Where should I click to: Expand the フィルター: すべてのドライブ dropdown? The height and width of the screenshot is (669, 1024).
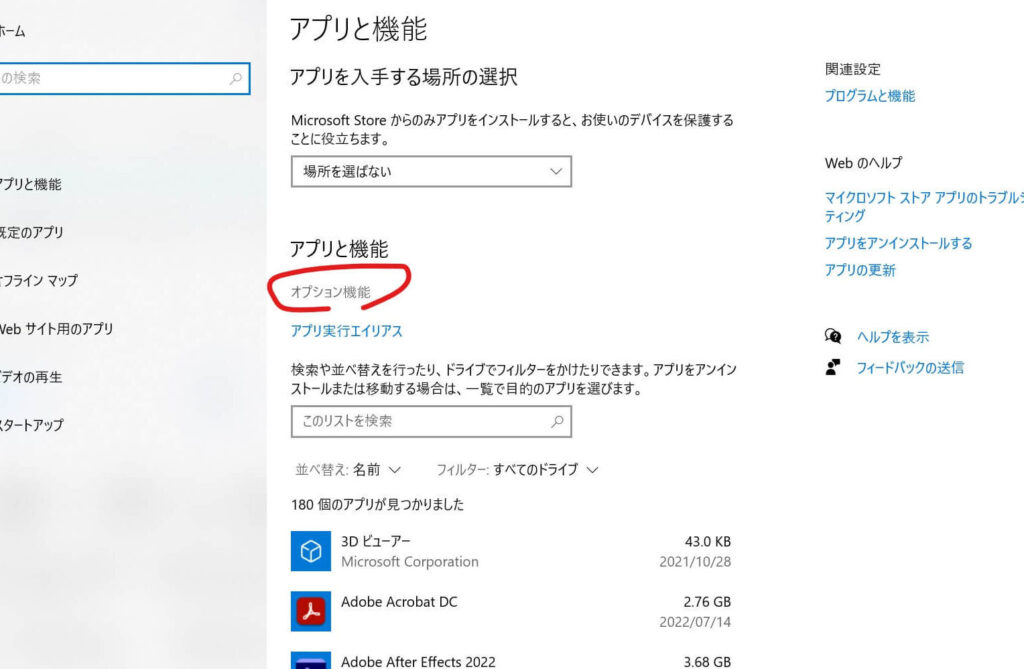(517, 469)
